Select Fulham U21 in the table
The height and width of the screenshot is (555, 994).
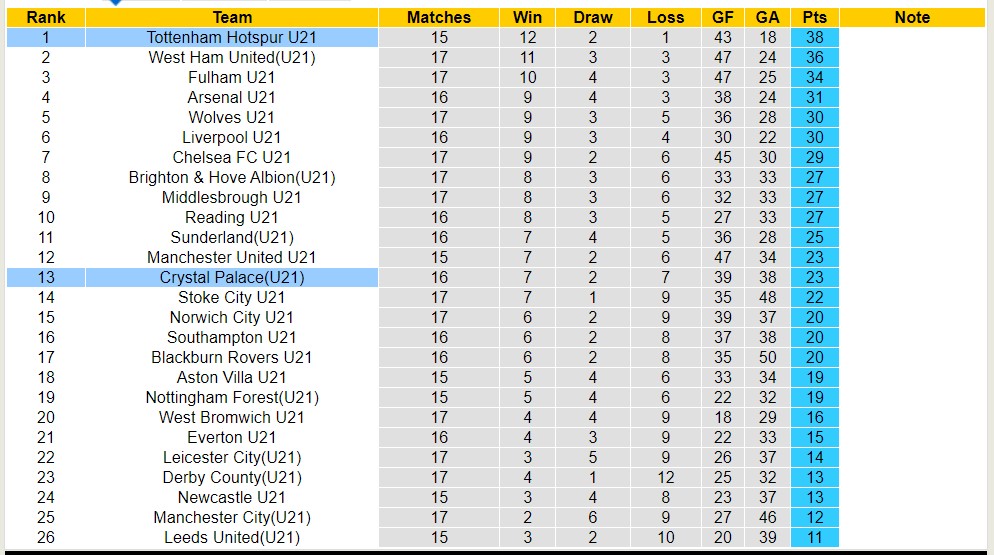(x=232, y=77)
